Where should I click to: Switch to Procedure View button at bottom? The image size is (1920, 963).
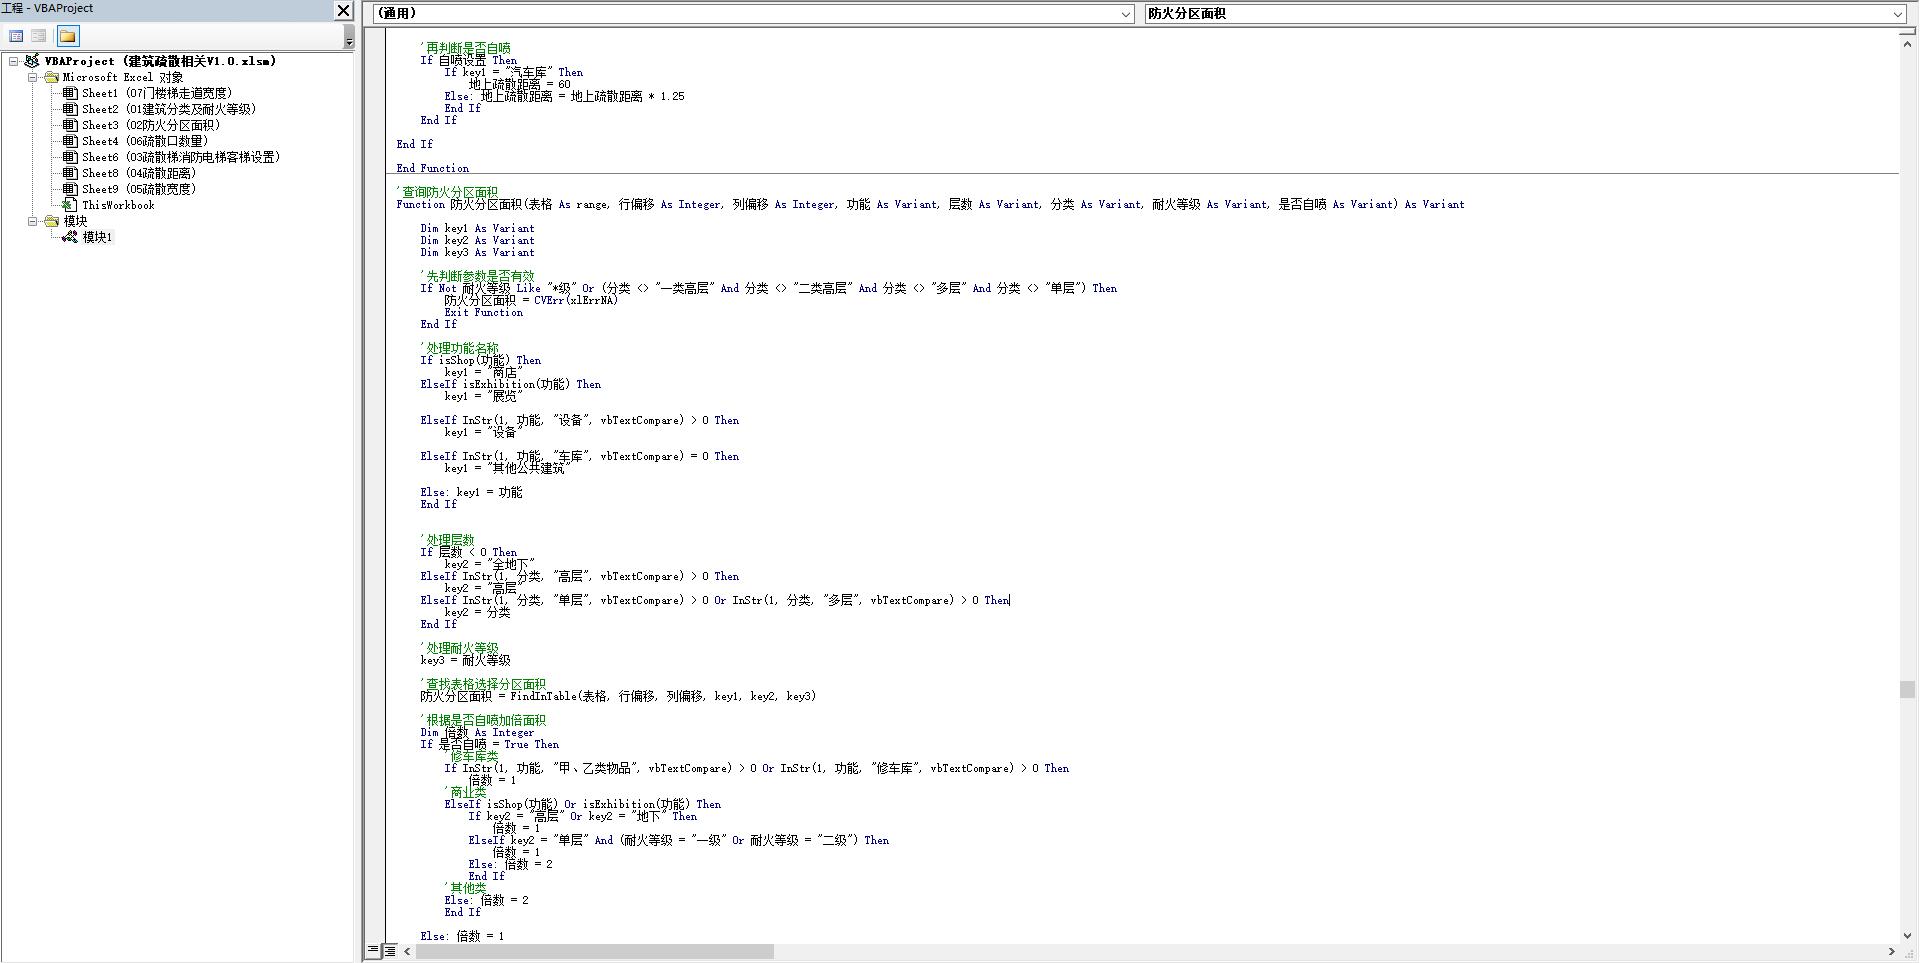(x=373, y=951)
